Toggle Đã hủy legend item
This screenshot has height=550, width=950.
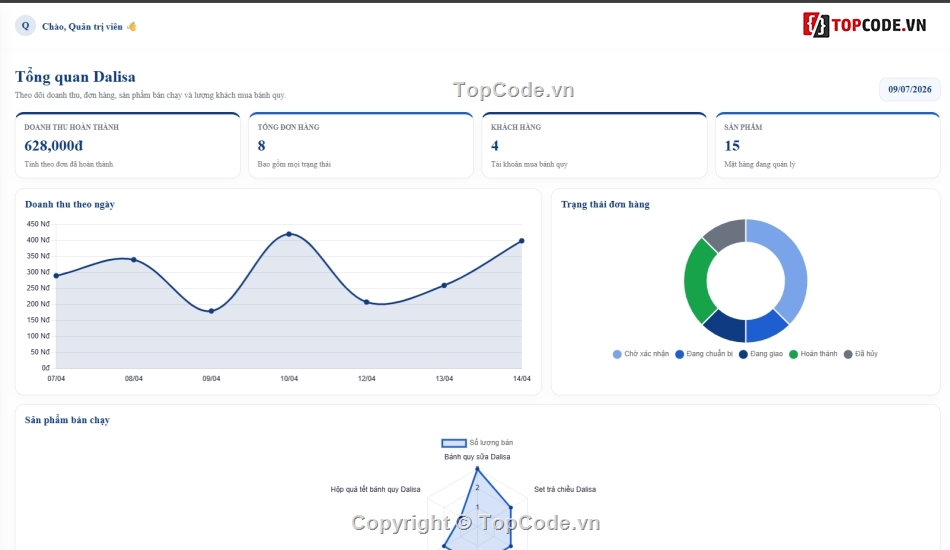point(860,354)
